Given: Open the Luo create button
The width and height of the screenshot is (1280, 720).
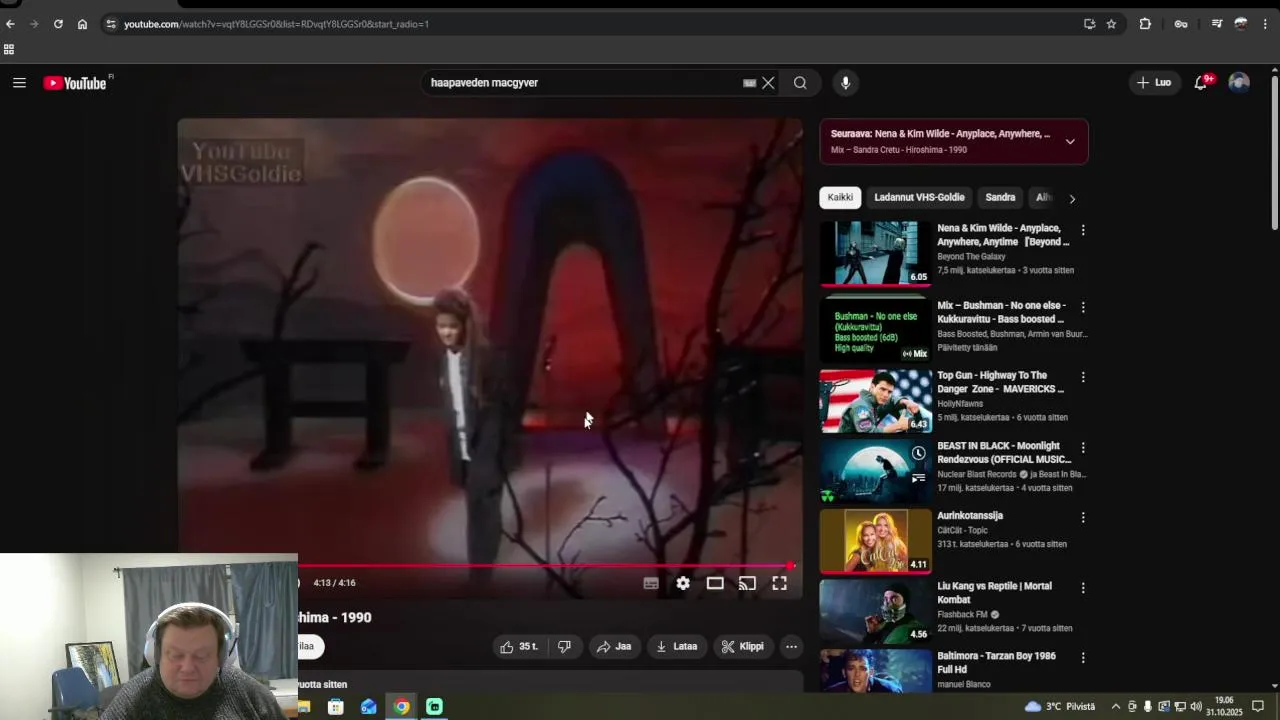Looking at the screenshot, I should [x=1154, y=83].
